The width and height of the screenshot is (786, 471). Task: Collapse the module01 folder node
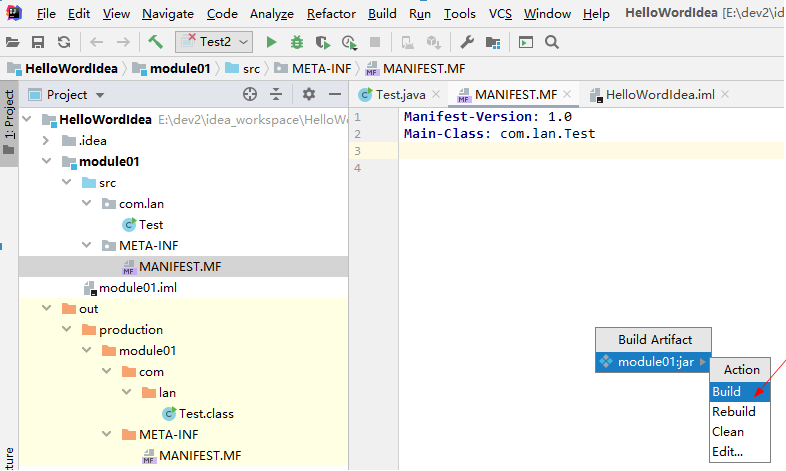47,161
